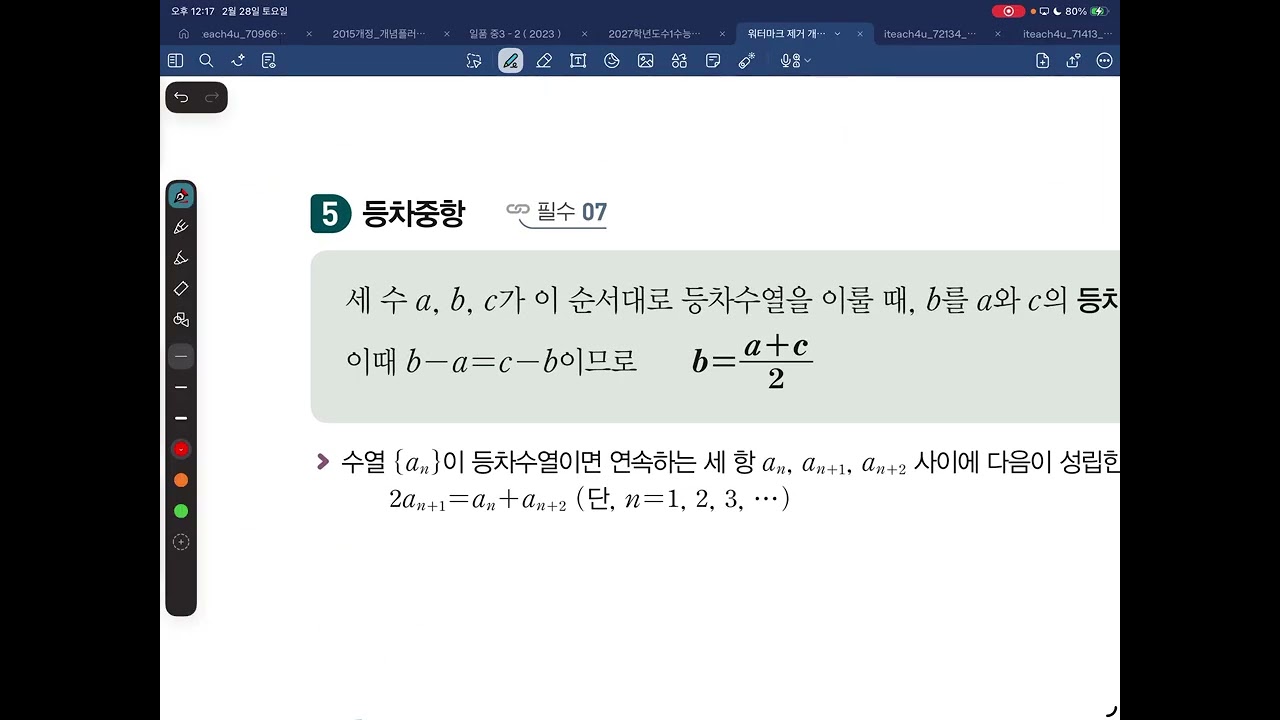Close the iteach4u_72134 tab
Image resolution: width=1280 pixels, height=720 pixels.
pos(997,34)
